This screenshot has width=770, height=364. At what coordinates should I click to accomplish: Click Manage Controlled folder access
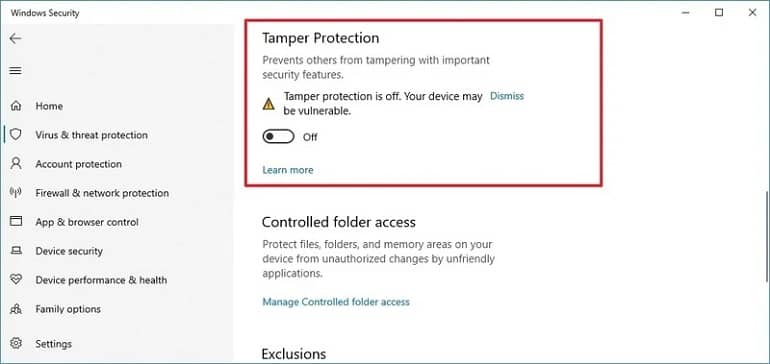click(x=336, y=302)
